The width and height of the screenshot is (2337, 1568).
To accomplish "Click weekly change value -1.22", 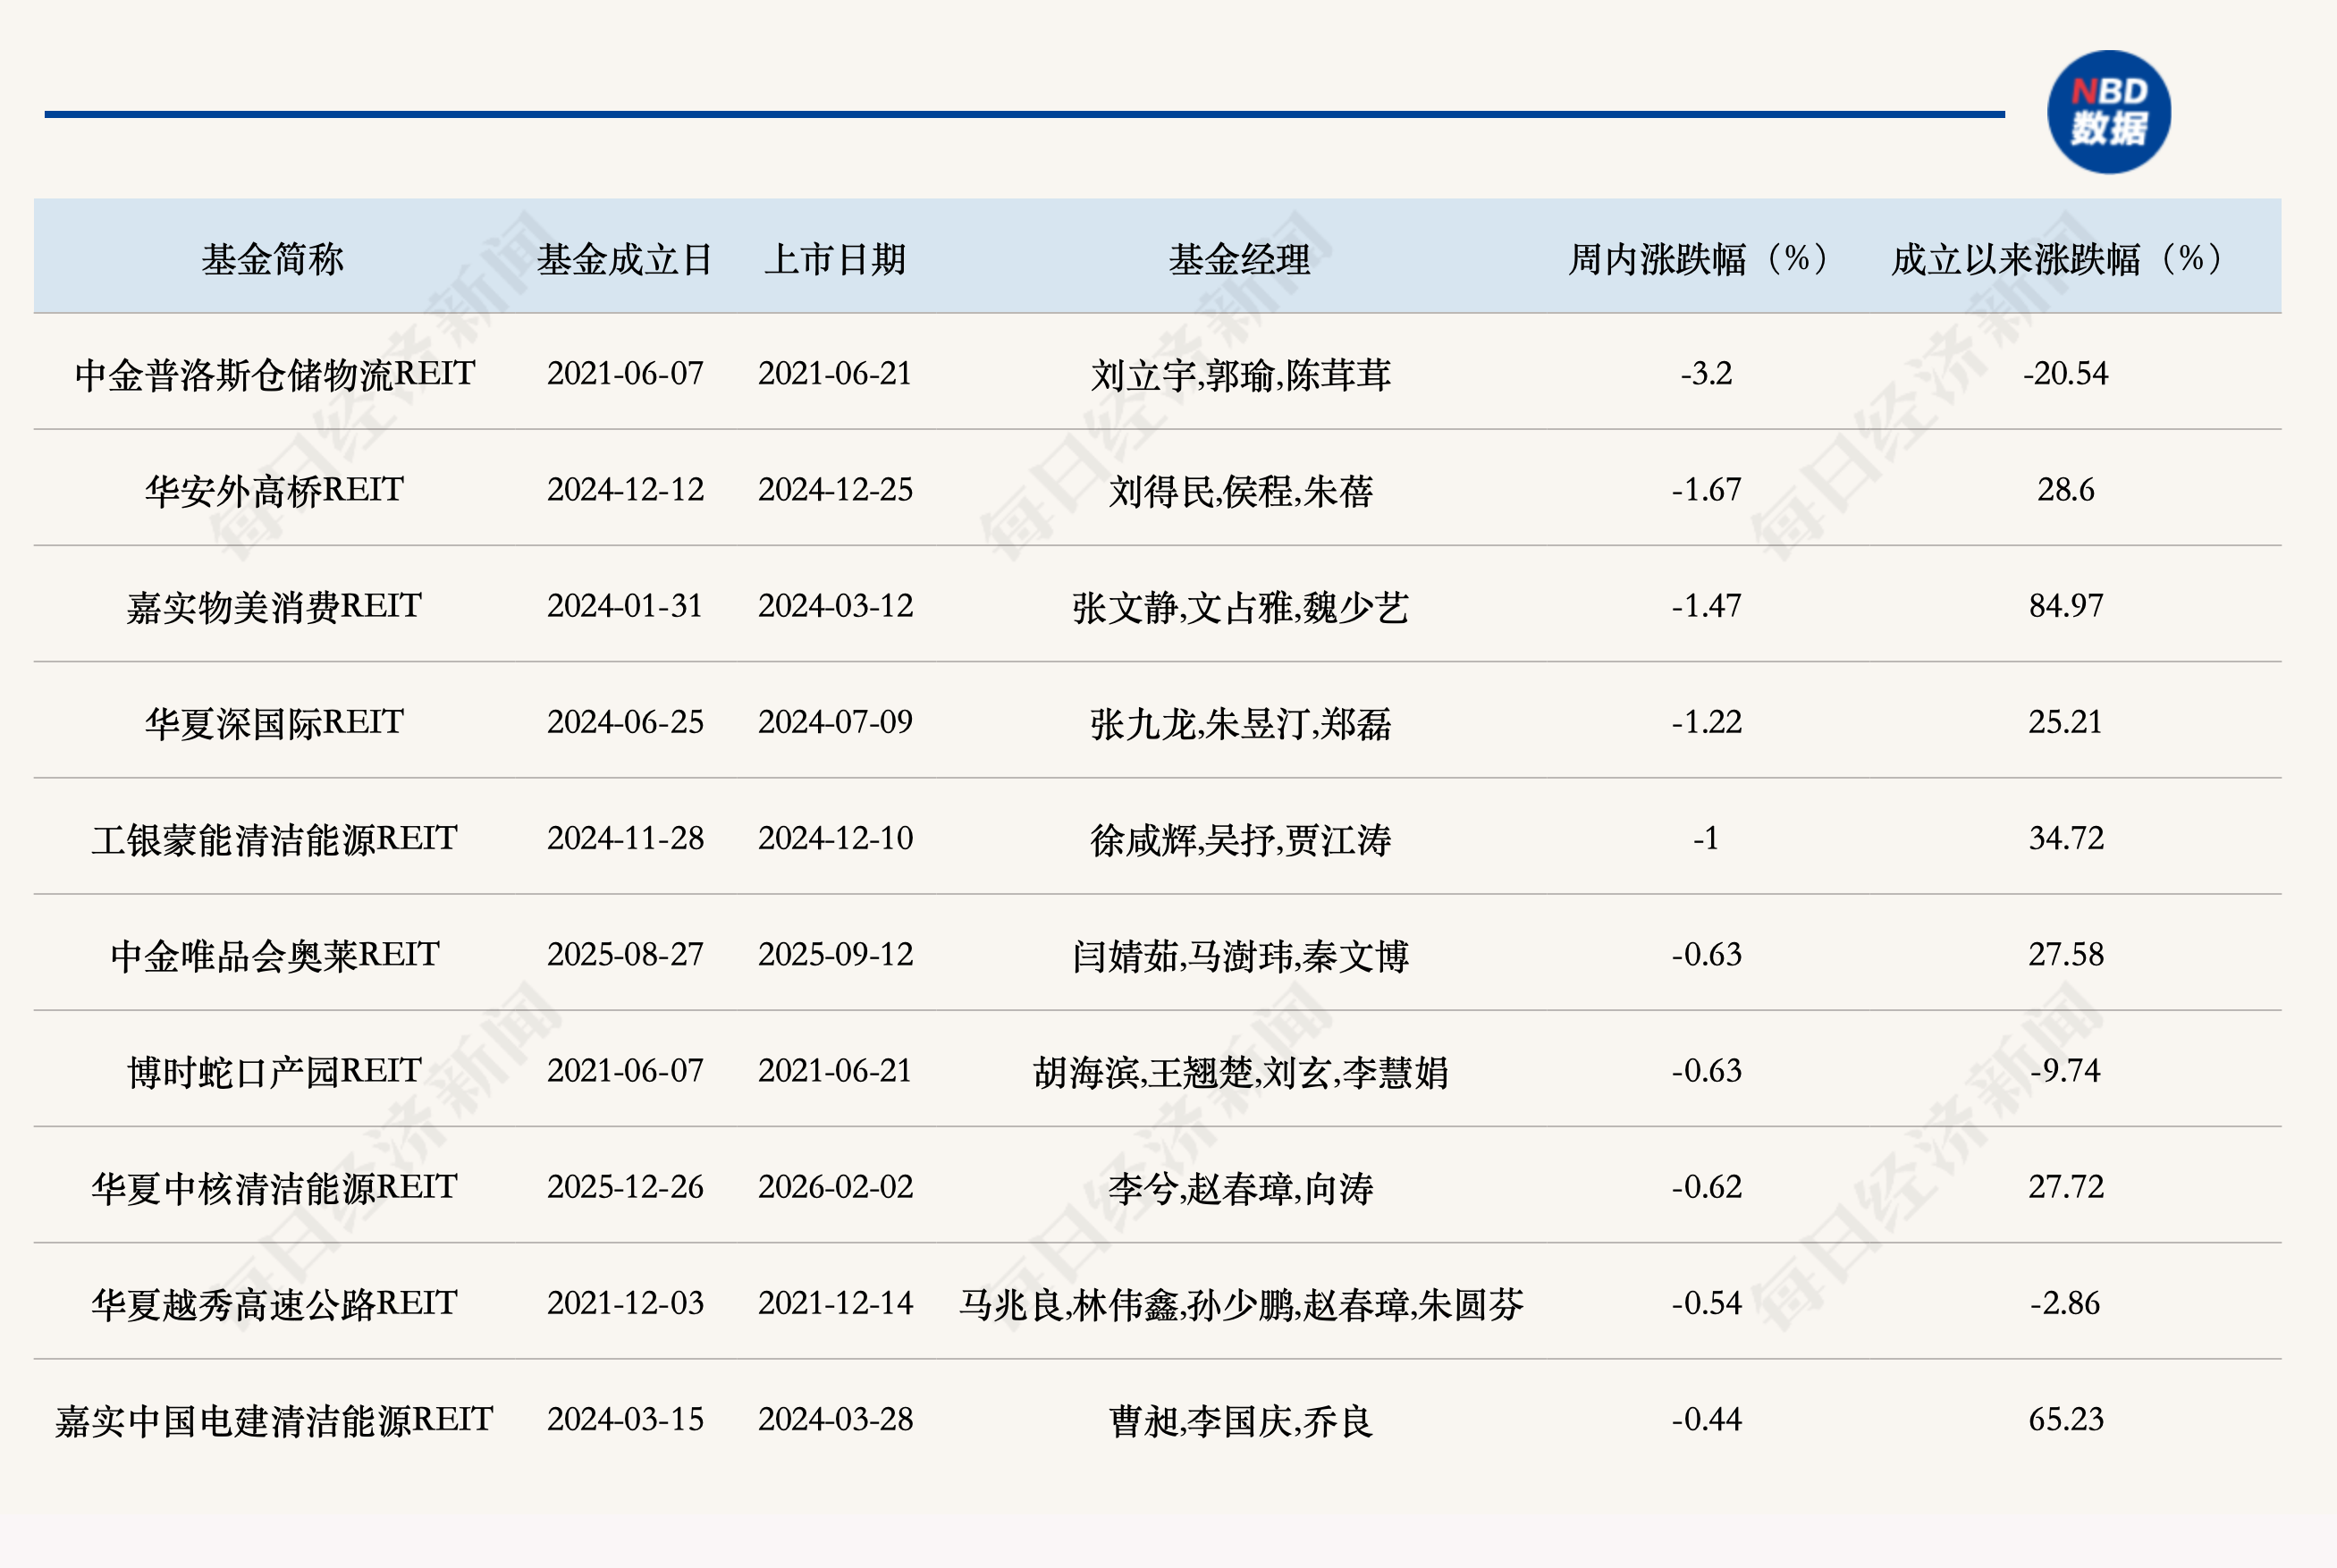I will 1706,722.
